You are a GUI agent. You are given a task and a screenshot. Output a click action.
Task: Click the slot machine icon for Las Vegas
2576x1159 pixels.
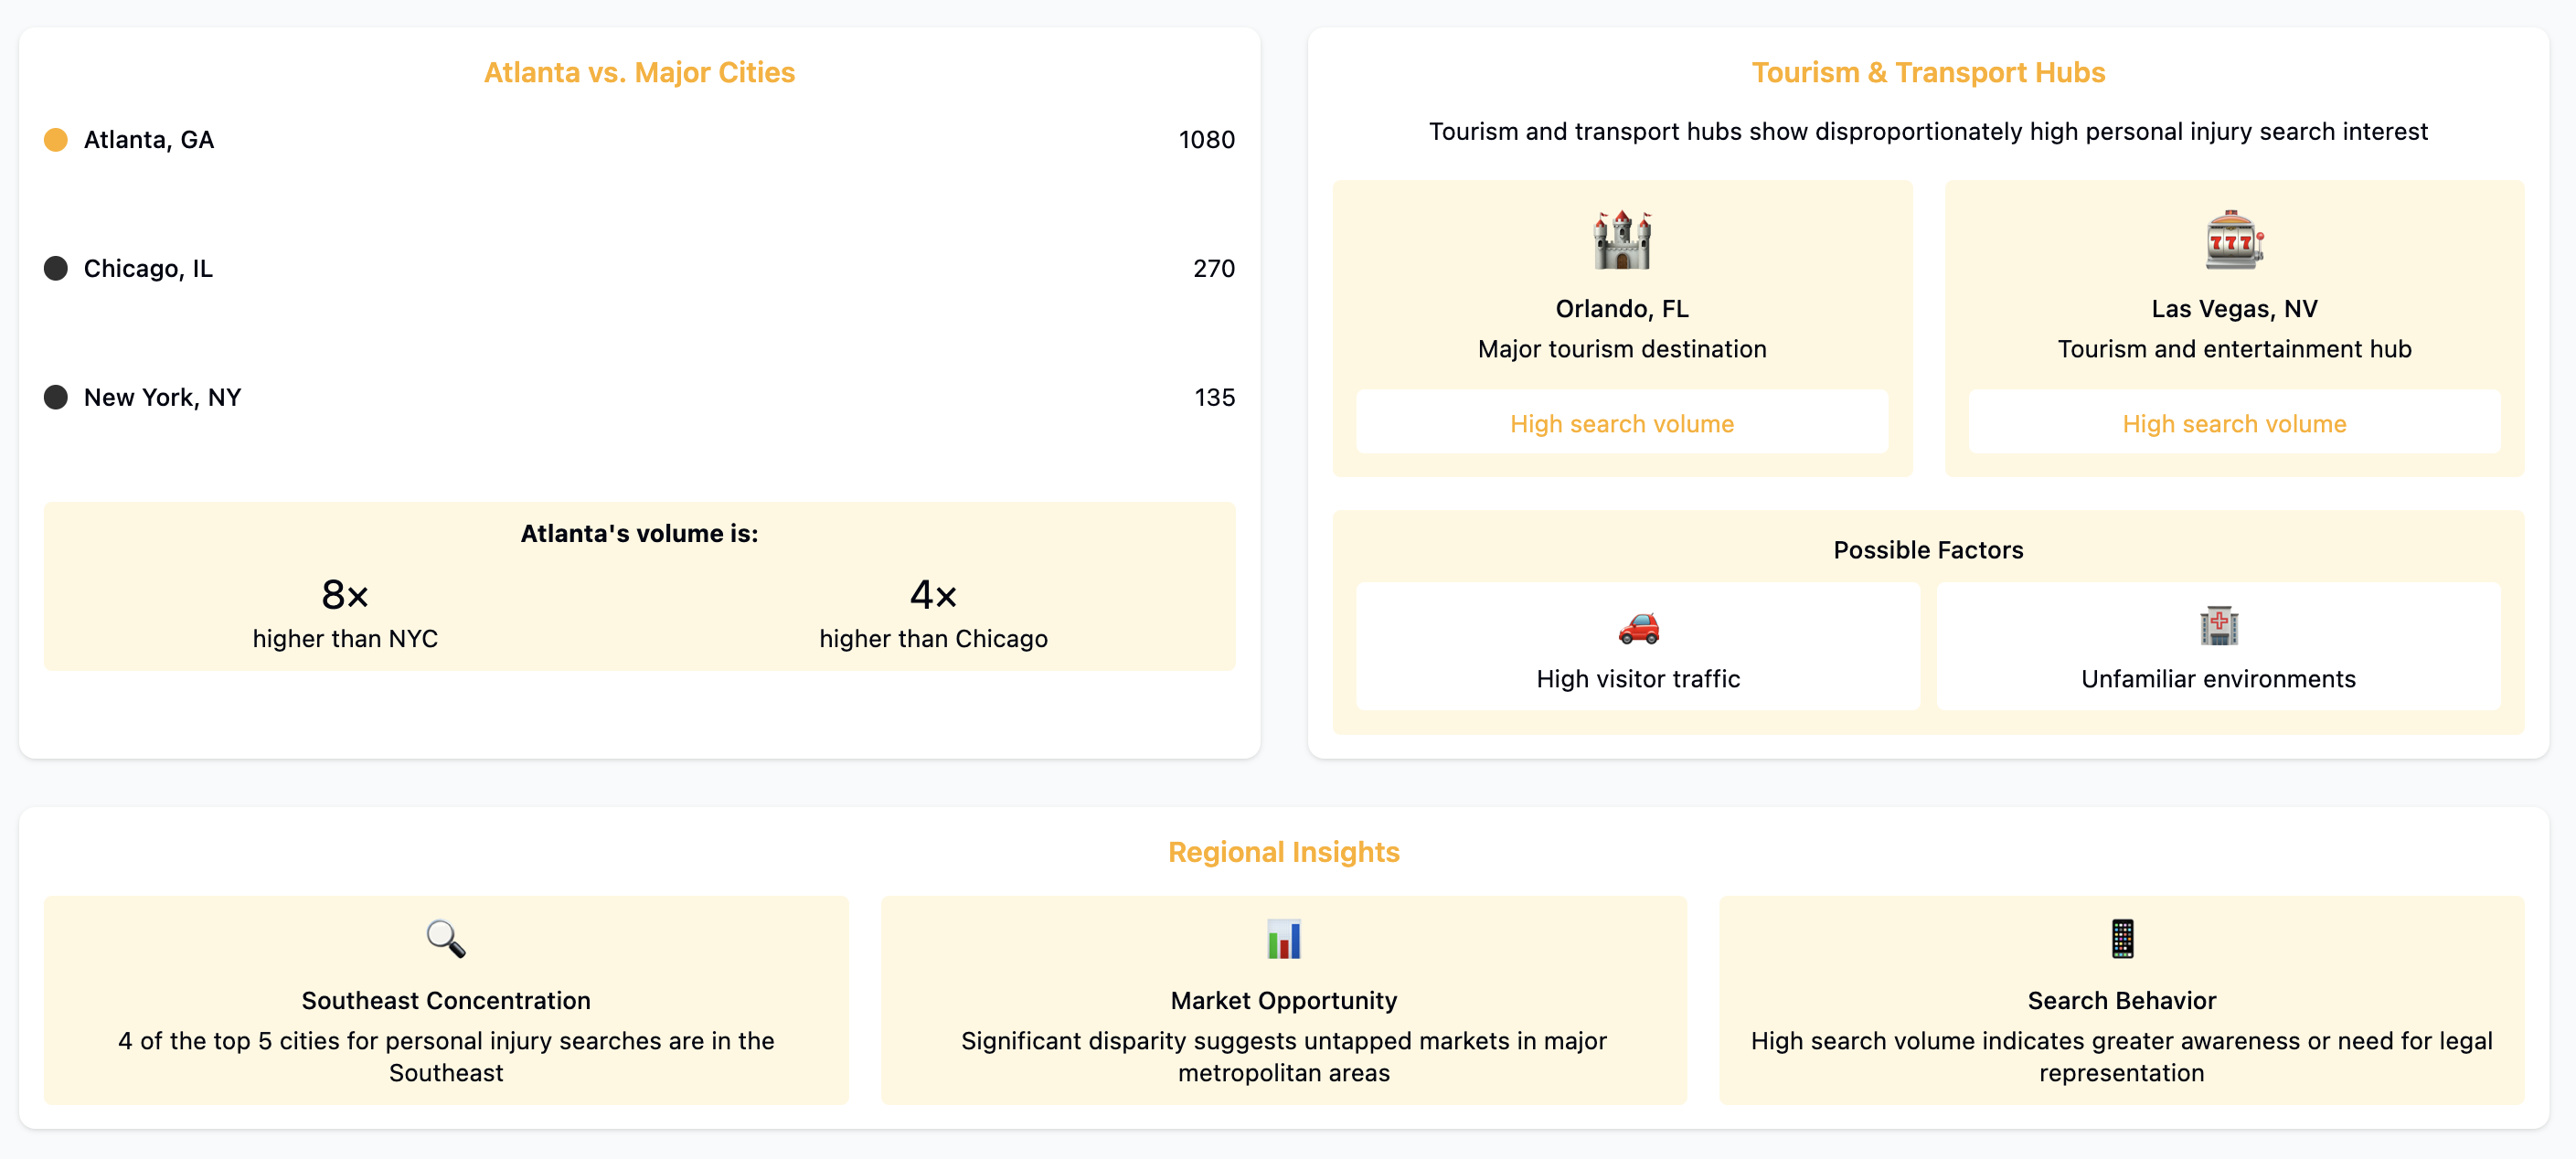click(2234, 240)
